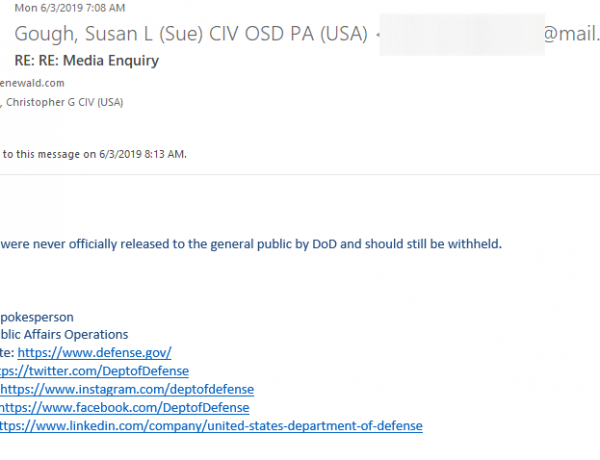Click the replied-to-this-message info bar text
Screen dimensions: 600x460
(x=95, y=154)
